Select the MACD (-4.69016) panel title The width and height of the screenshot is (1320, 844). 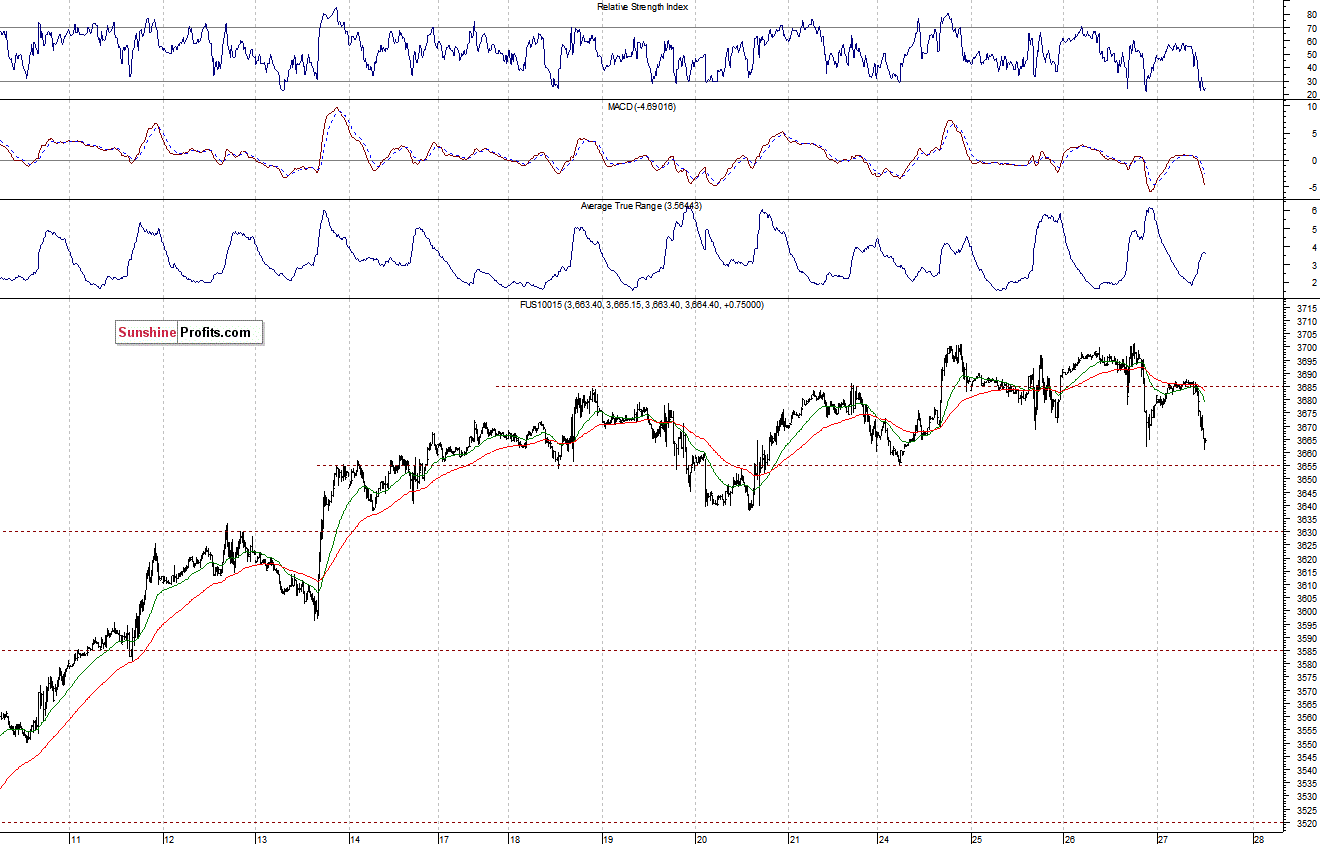(642, 106)
